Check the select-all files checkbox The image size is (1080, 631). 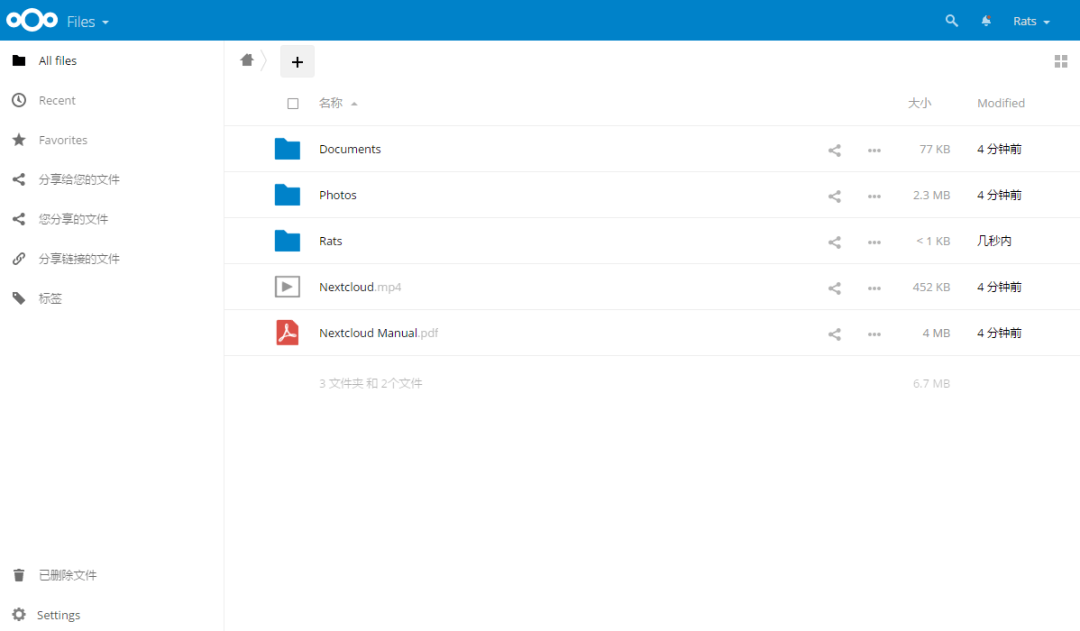[293, 102]
